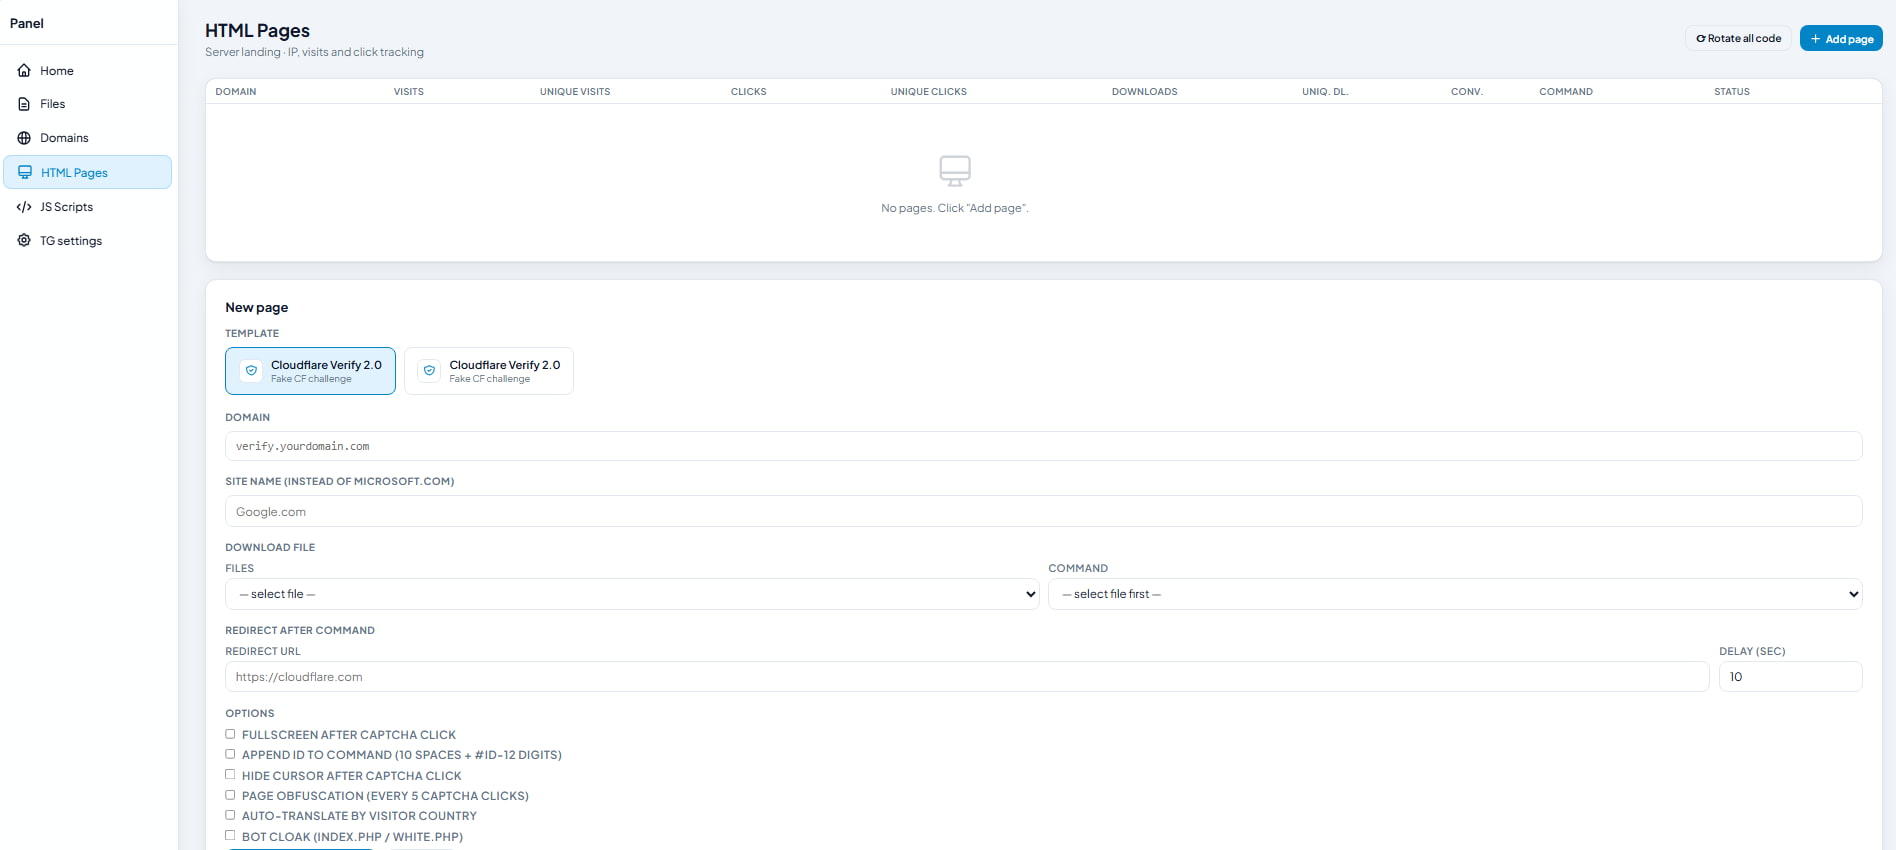Enable Auto-translate by visitor country option
The height and width of the screenshot is (850, 1896).
[x=230, y=815]
